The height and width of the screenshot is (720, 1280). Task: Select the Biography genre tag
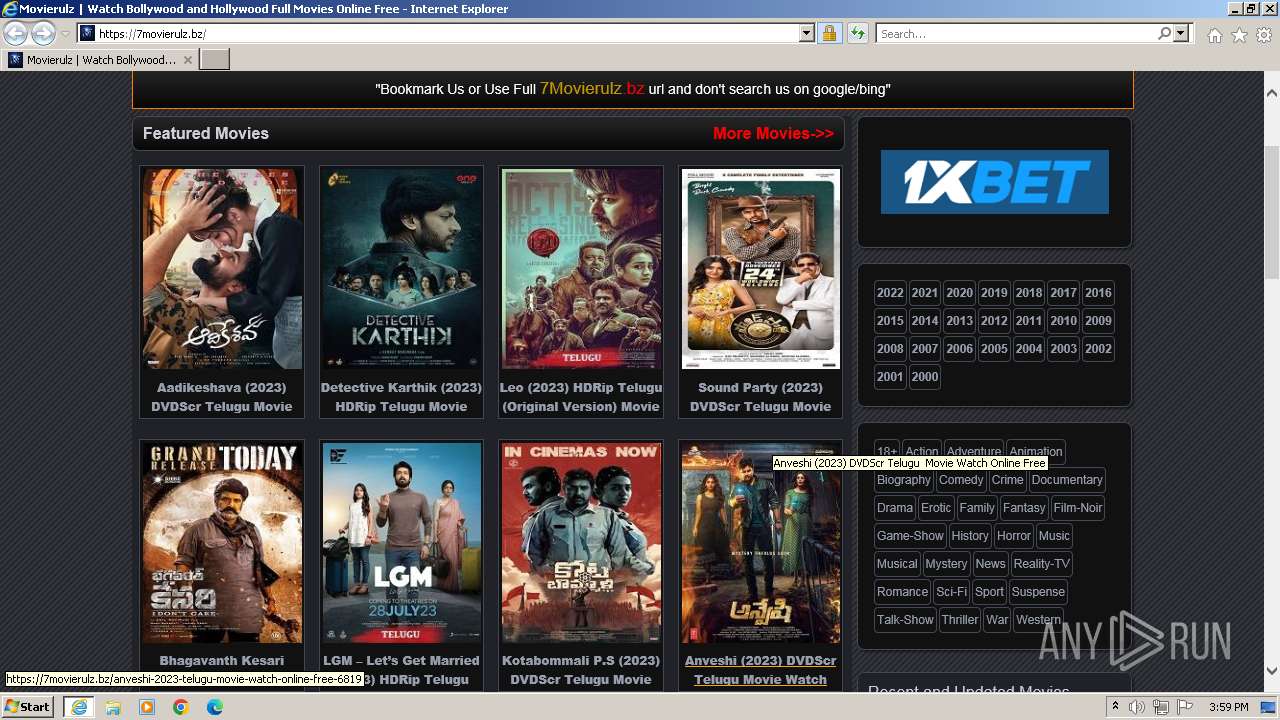coord(904,480)
